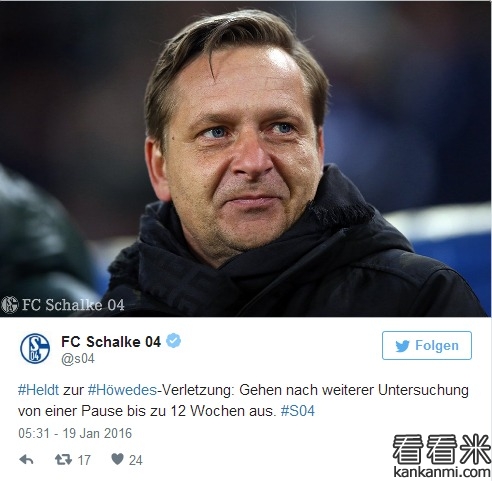Click the retweet icon
This screenshot has height=481, width=492.
click(63, 460)
